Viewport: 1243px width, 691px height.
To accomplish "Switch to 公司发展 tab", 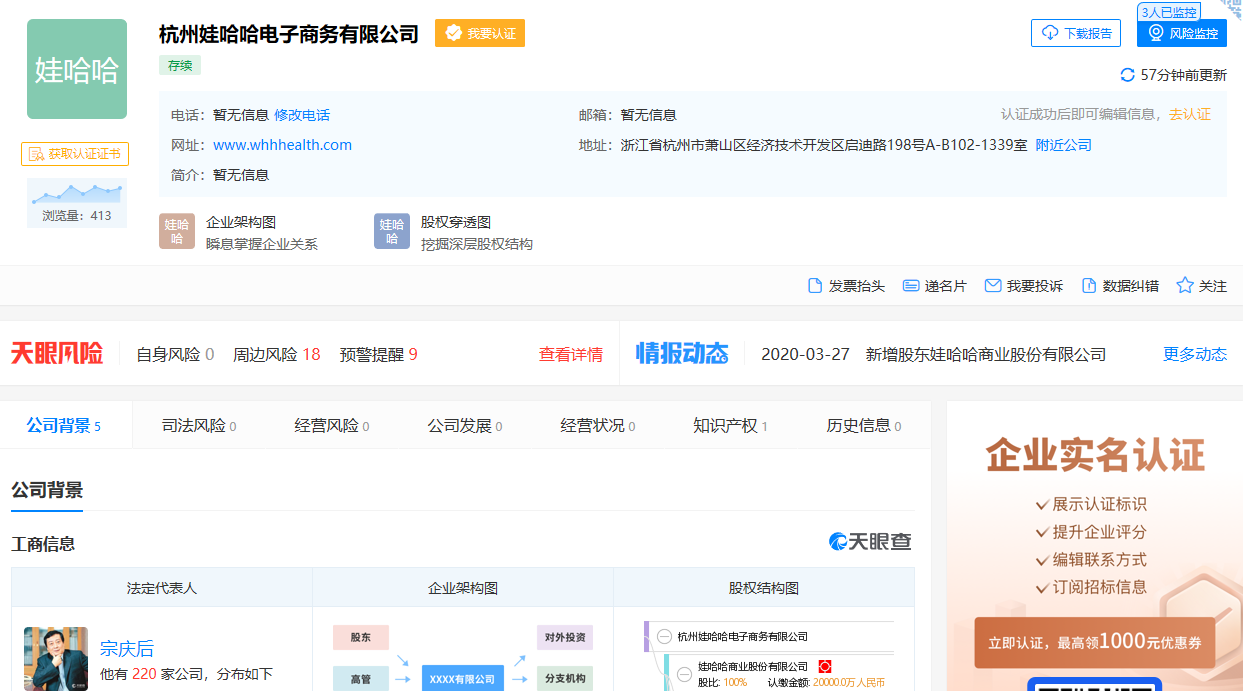I will [x=465, y=426].
